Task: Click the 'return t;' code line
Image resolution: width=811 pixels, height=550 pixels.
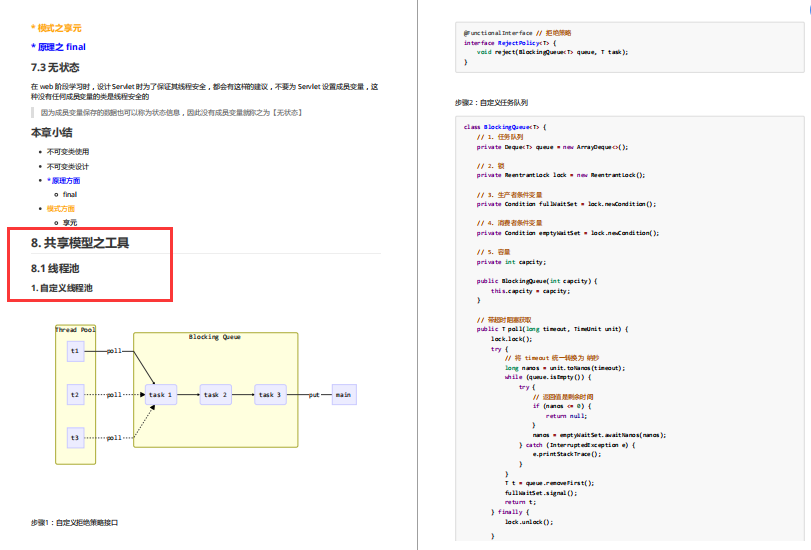Action: point(520,502)
